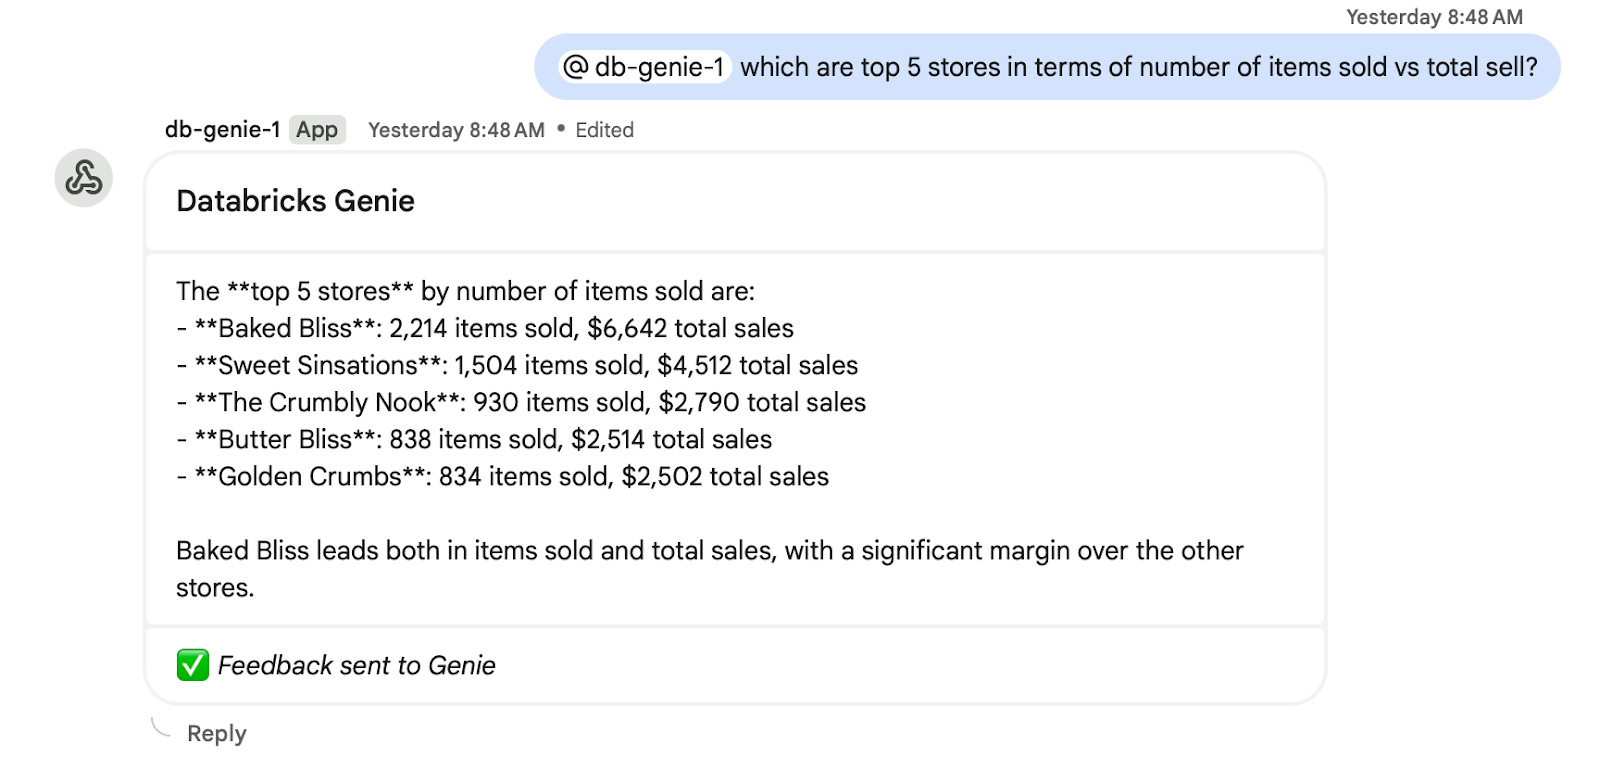Click the "top 5 stores" intro line

tap(465, 291)
